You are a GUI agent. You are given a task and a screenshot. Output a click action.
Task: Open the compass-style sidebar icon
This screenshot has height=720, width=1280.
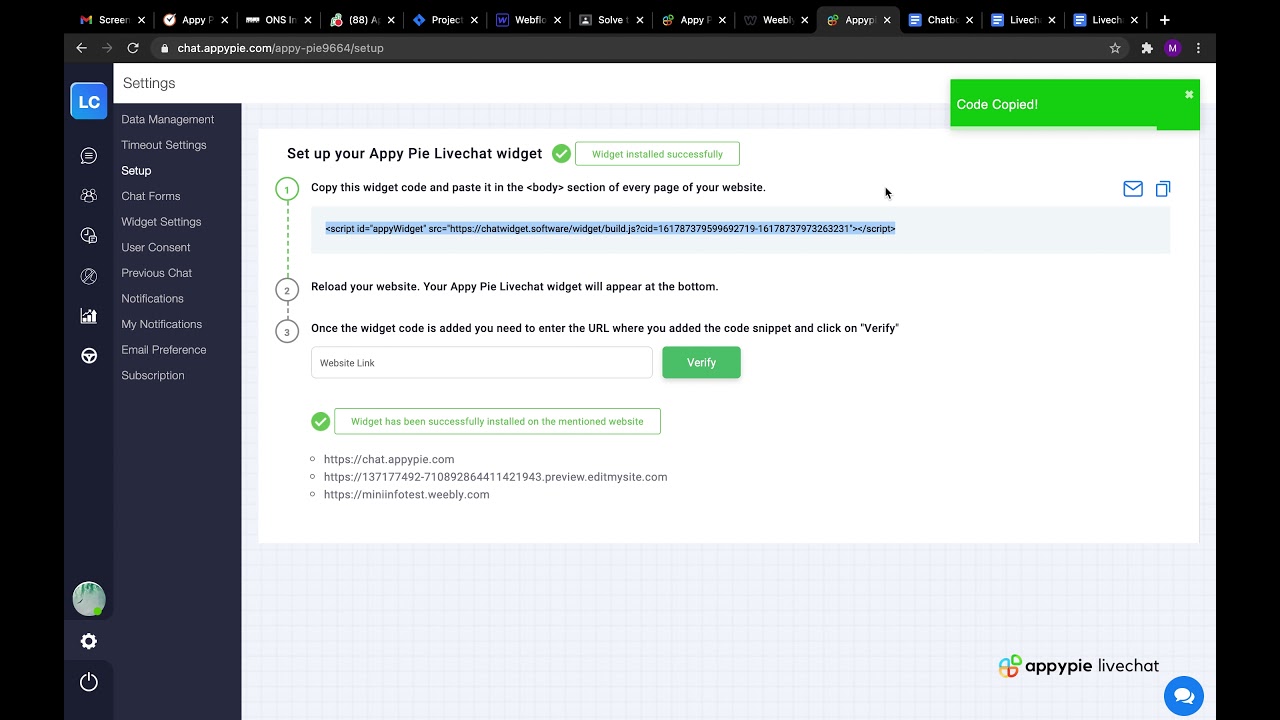89,276
